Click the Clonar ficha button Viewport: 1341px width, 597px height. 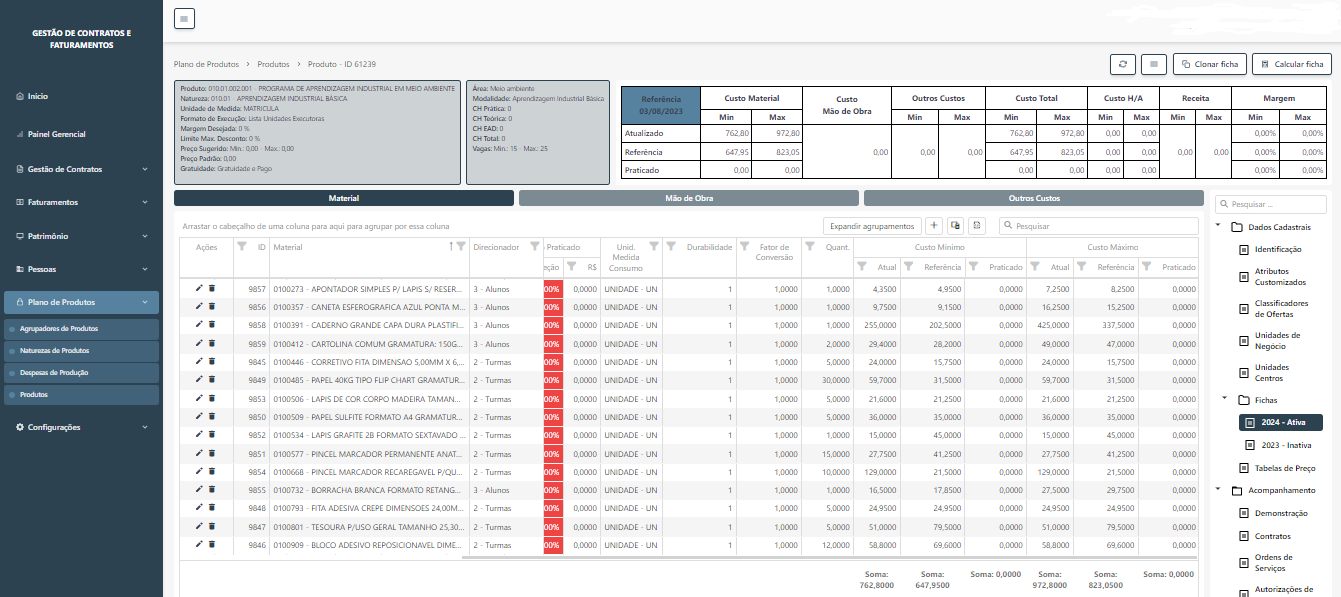[1209, 64]
